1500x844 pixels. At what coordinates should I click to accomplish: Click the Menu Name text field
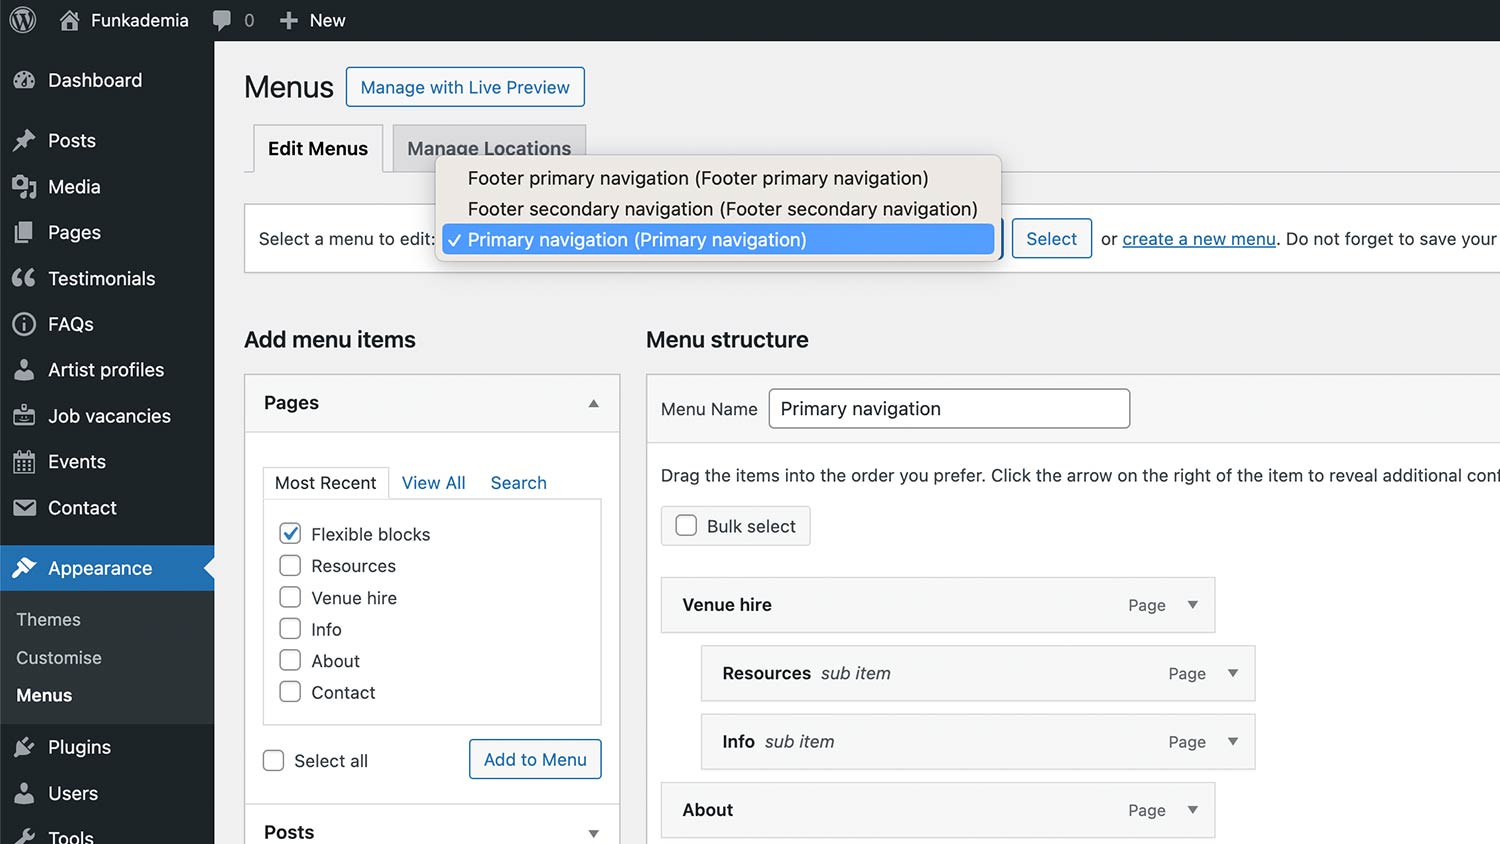click(x=948, y=409)
